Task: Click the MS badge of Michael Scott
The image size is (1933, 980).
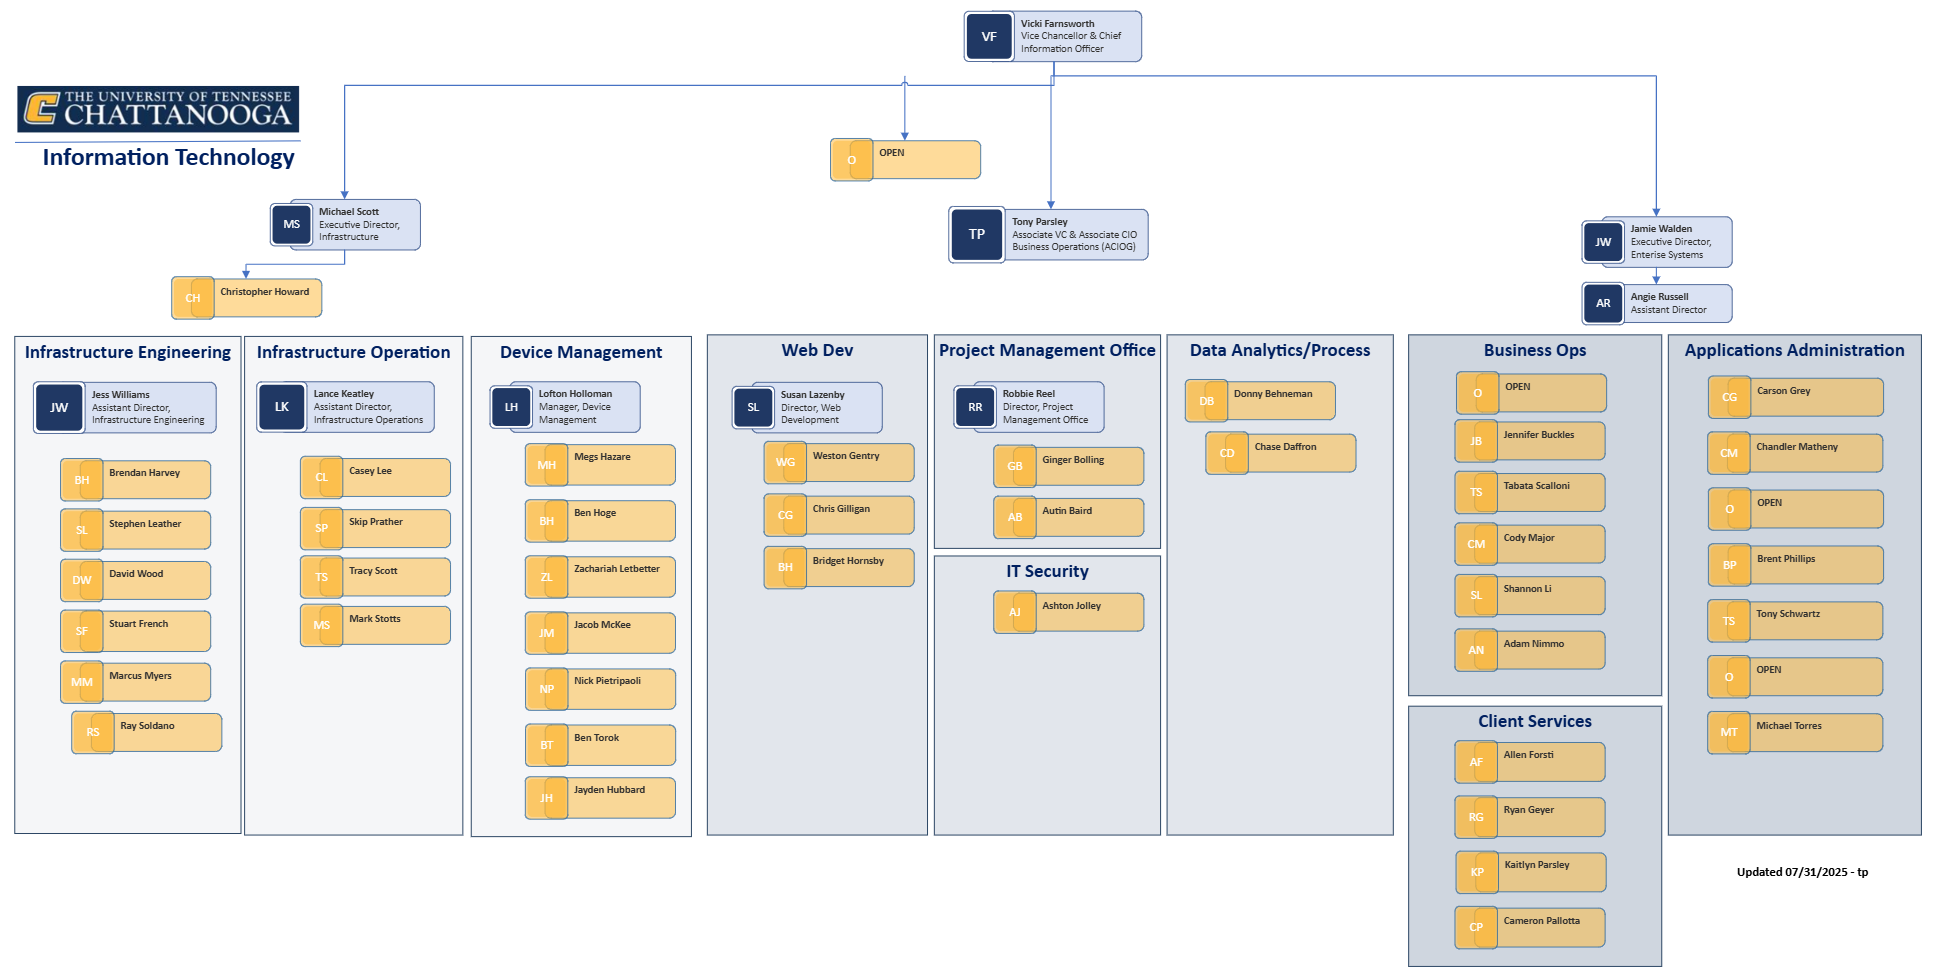Action: [x=291, y=225]
